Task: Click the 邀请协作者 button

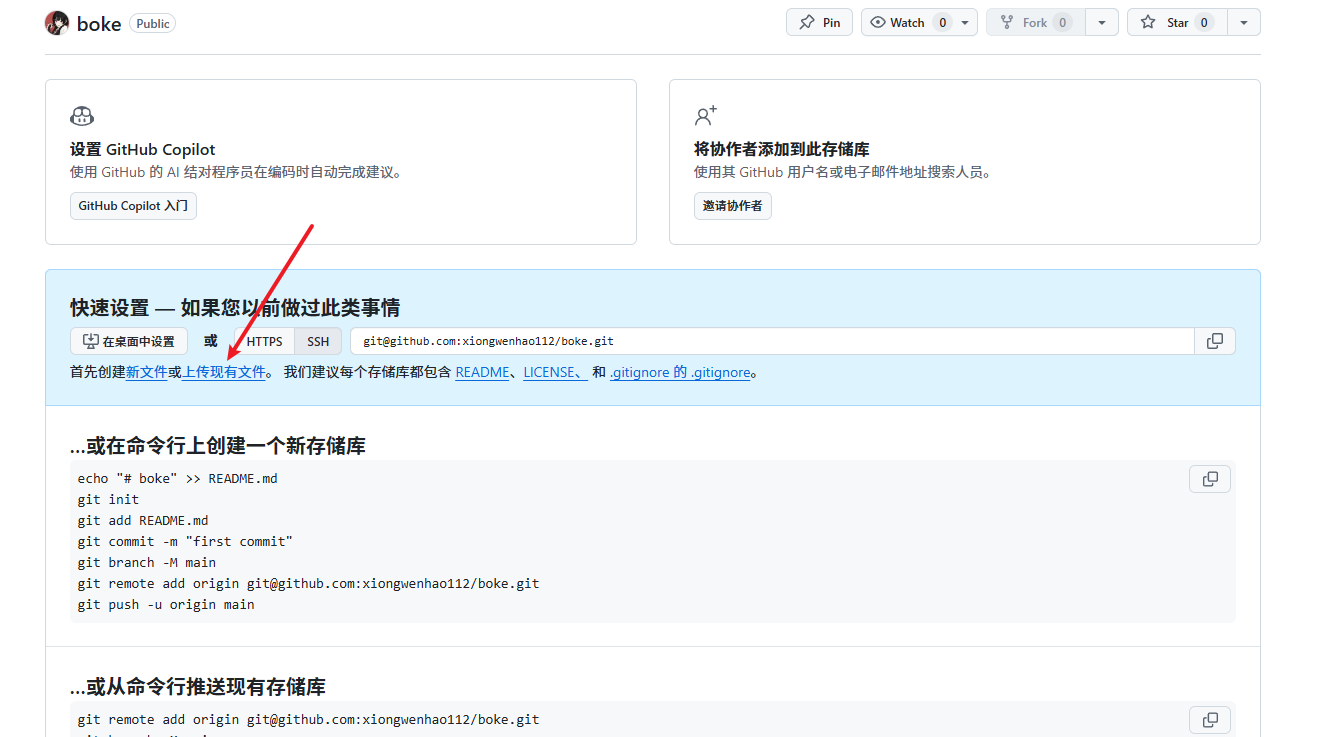Action: 733,206
